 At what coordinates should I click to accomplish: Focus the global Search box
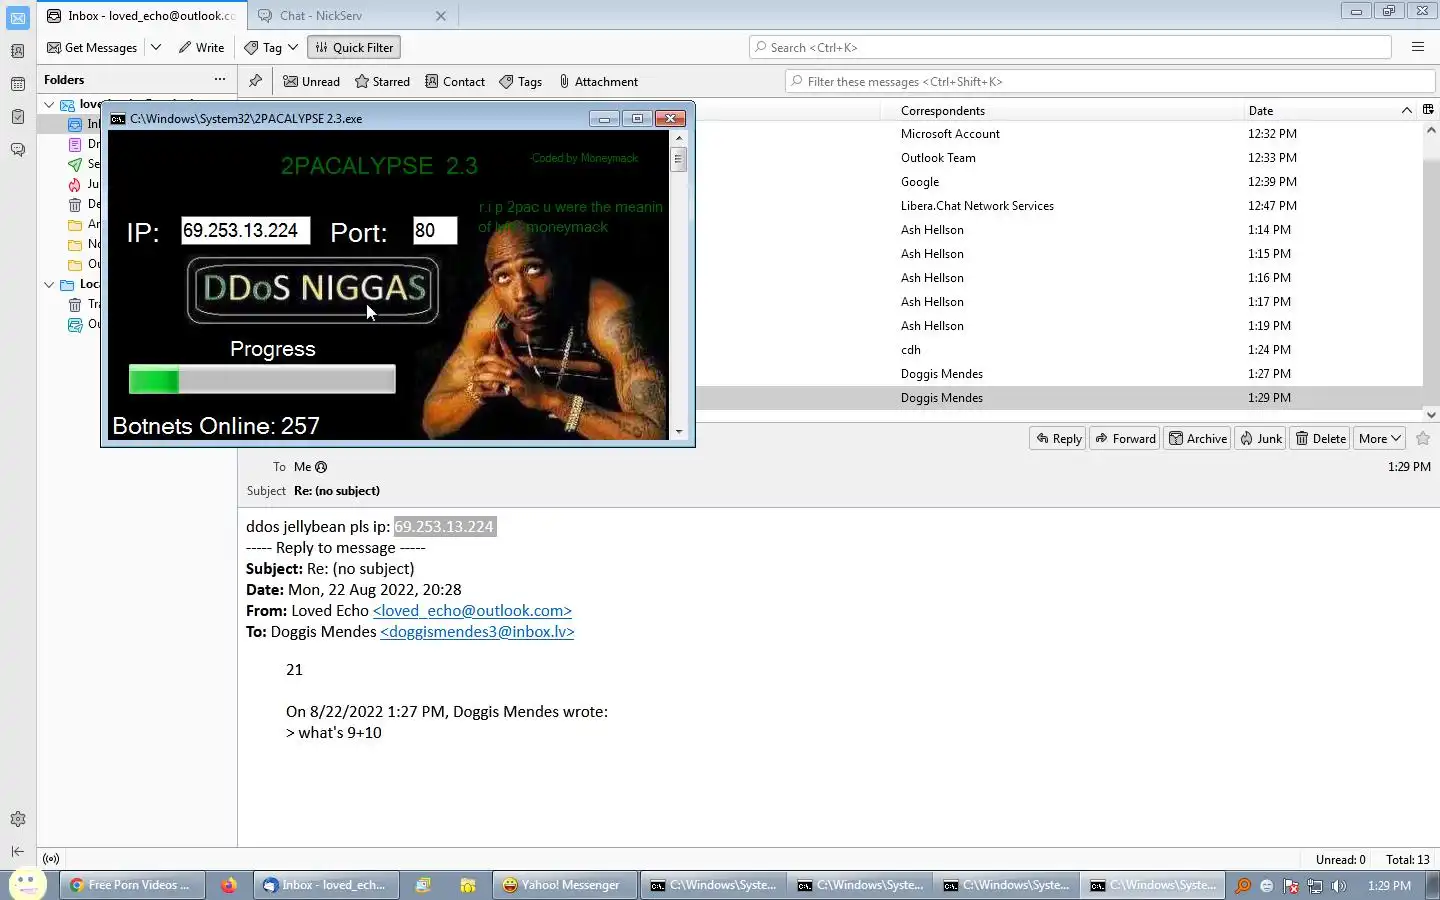click(1070, 47)
